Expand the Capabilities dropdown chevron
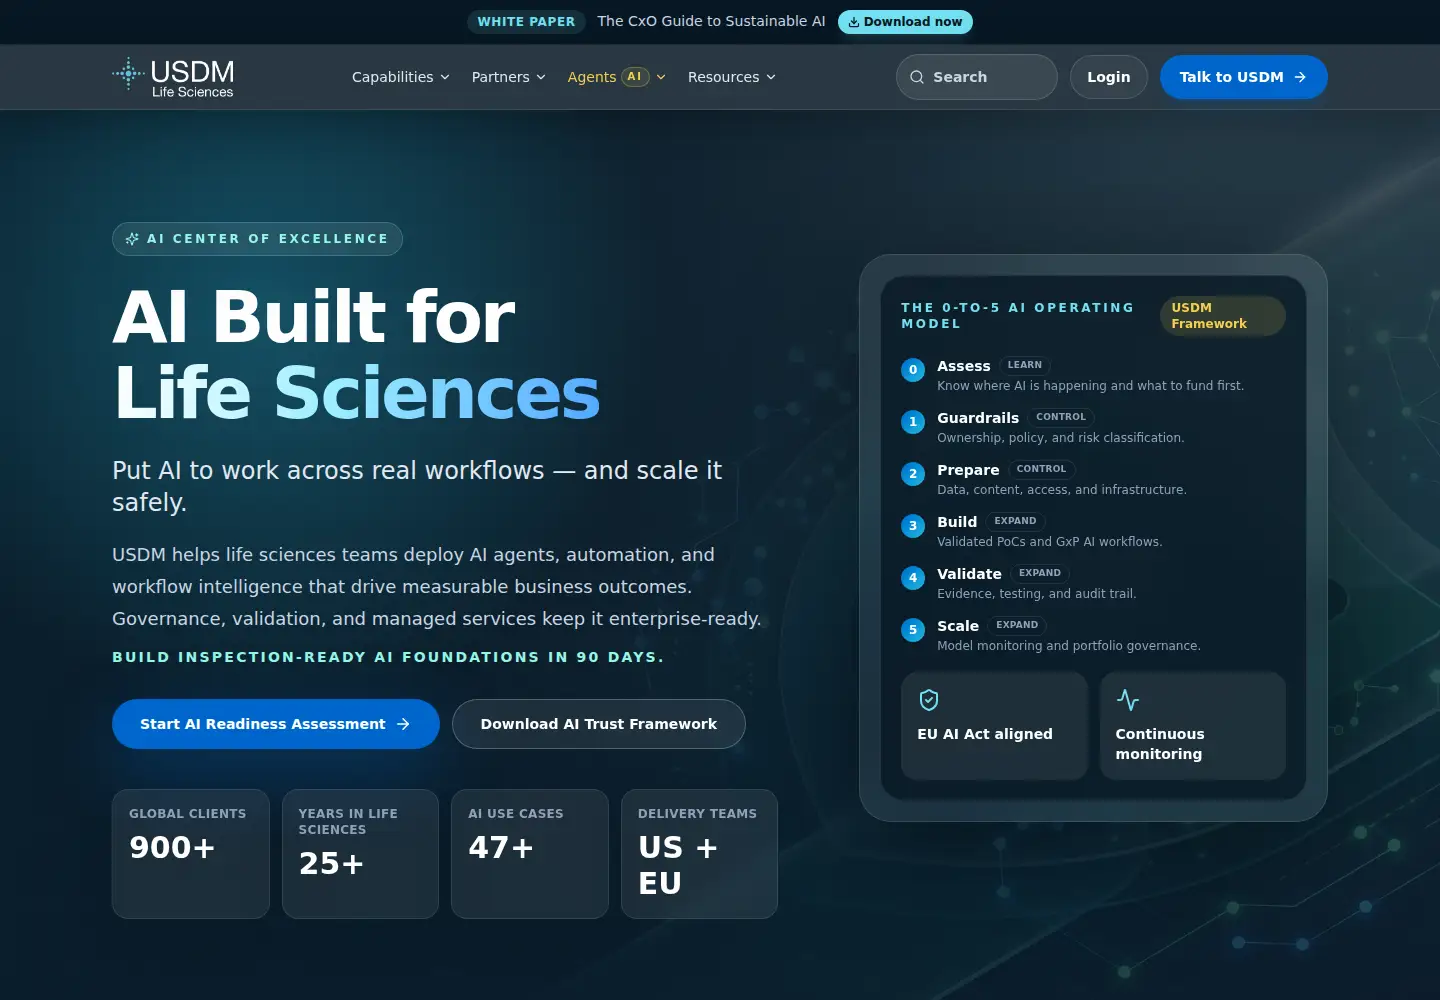 tap(445, 77)
